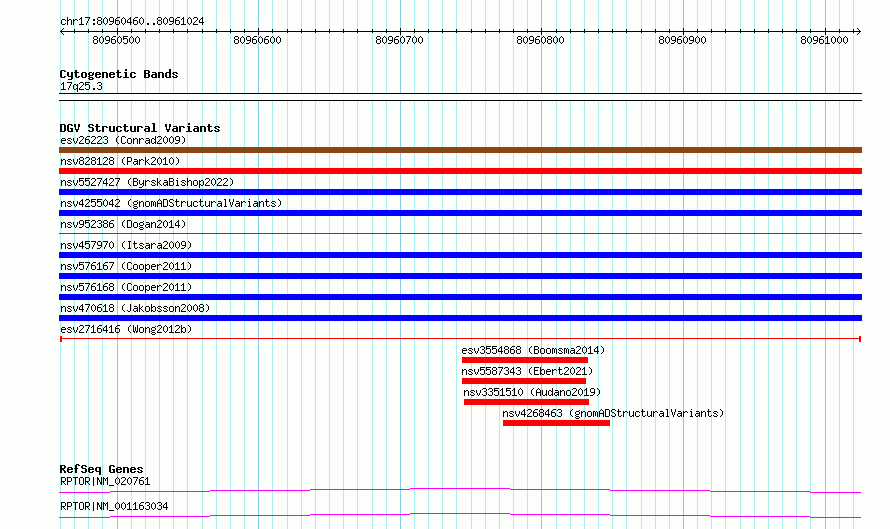Open nsv470618 (Jakobsson2008) label
The height and width of the screenshot is (529, 890).
coord(135,308)
